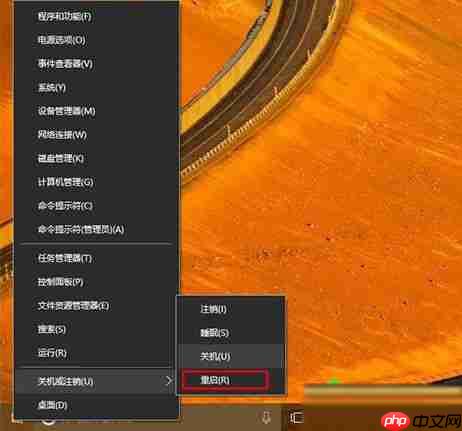Open 事件查看器(V)
This screenshot has height=431, width=462.
coord(97,64)
